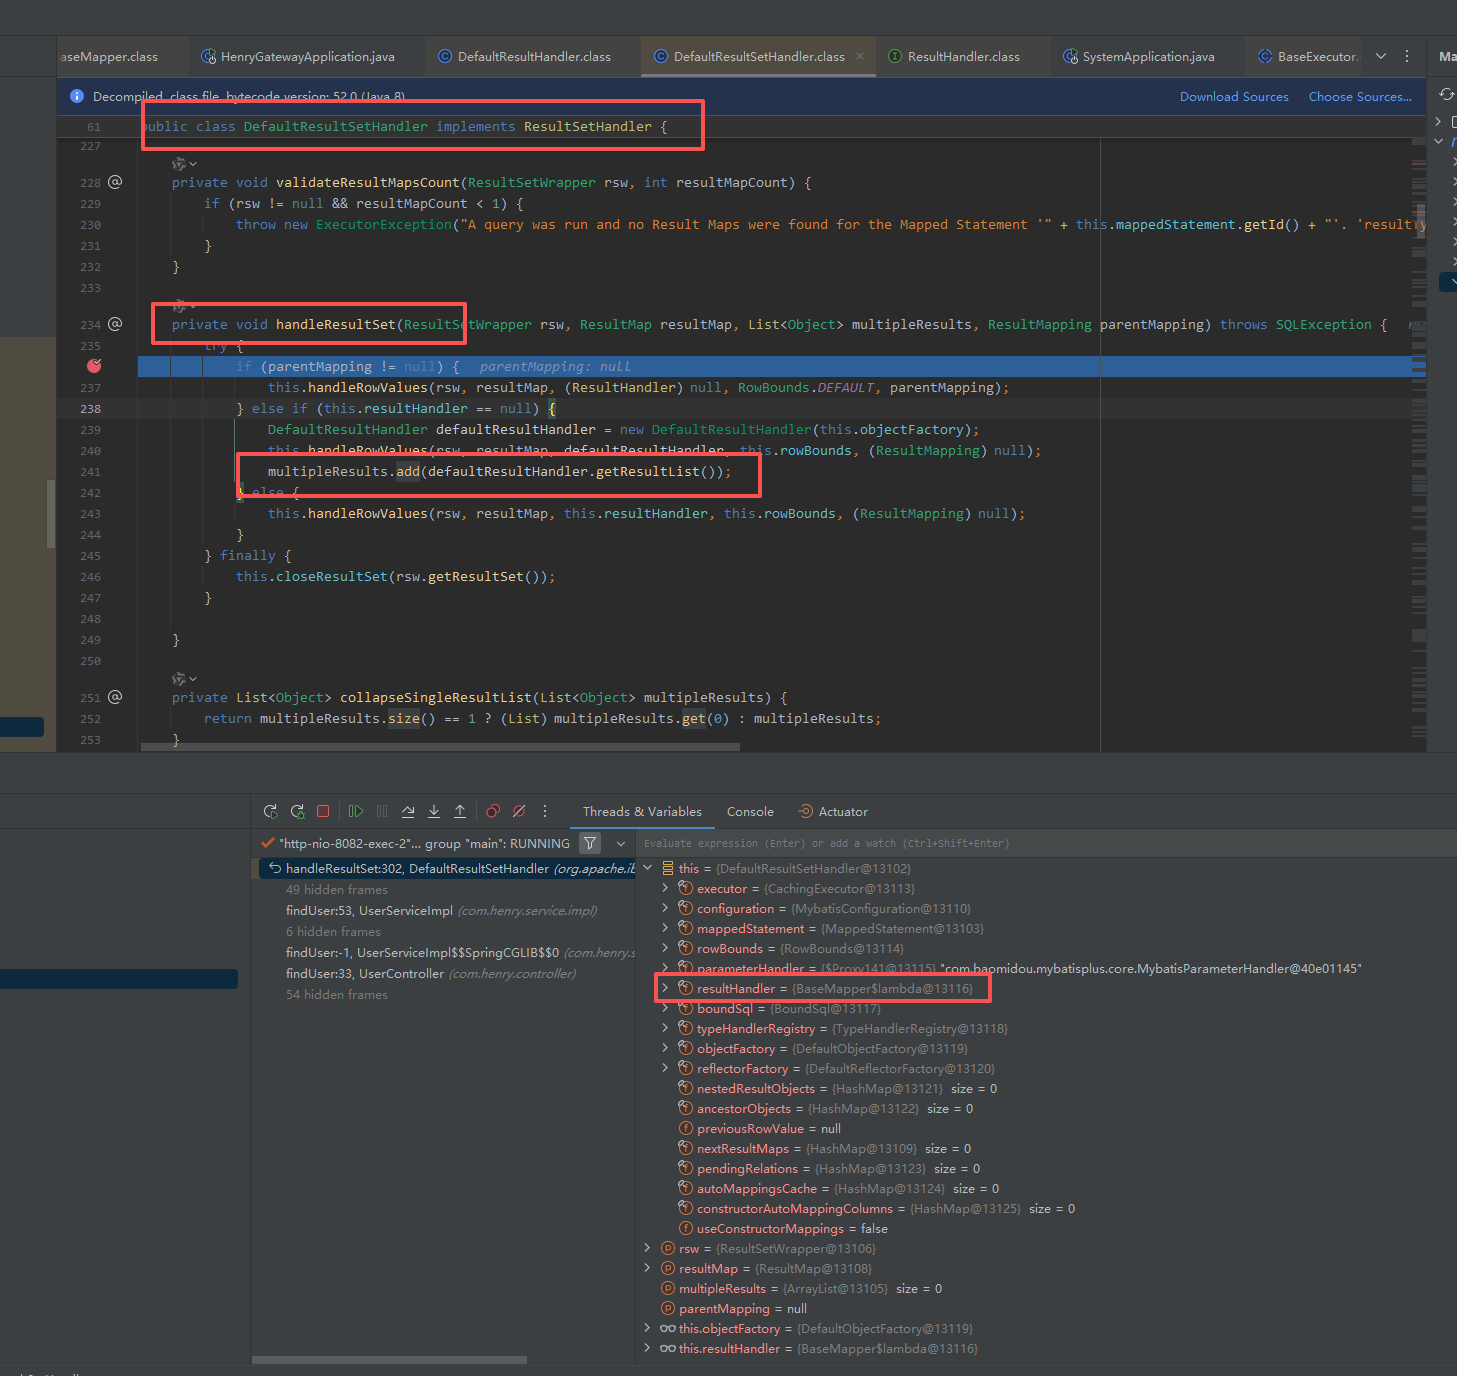Click the editor horizontal scrollbar
Screen dimensions: 1457x1376
point(440,746)
